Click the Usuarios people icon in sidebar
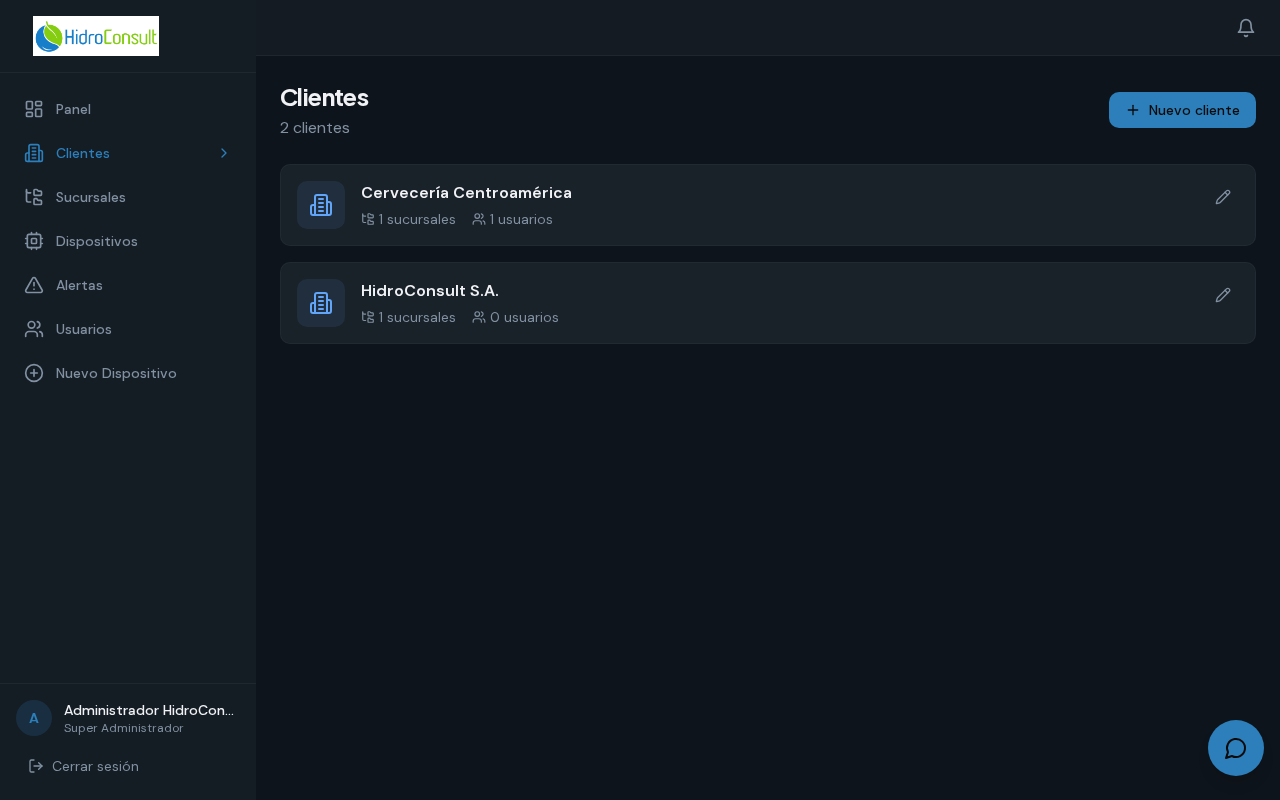 (34, 329)
